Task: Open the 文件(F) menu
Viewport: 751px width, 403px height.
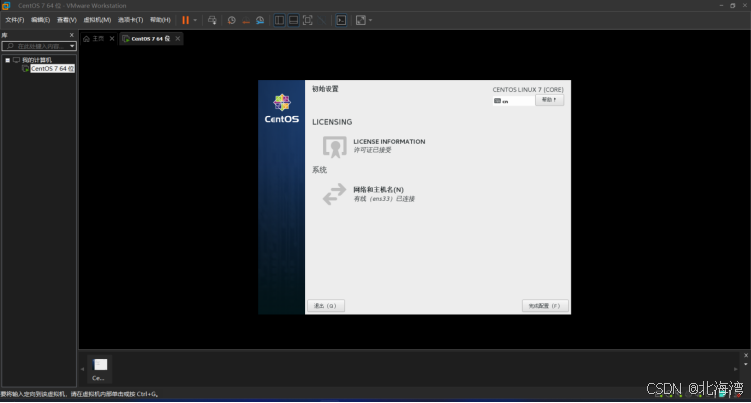Action: (x=14, y=20)
